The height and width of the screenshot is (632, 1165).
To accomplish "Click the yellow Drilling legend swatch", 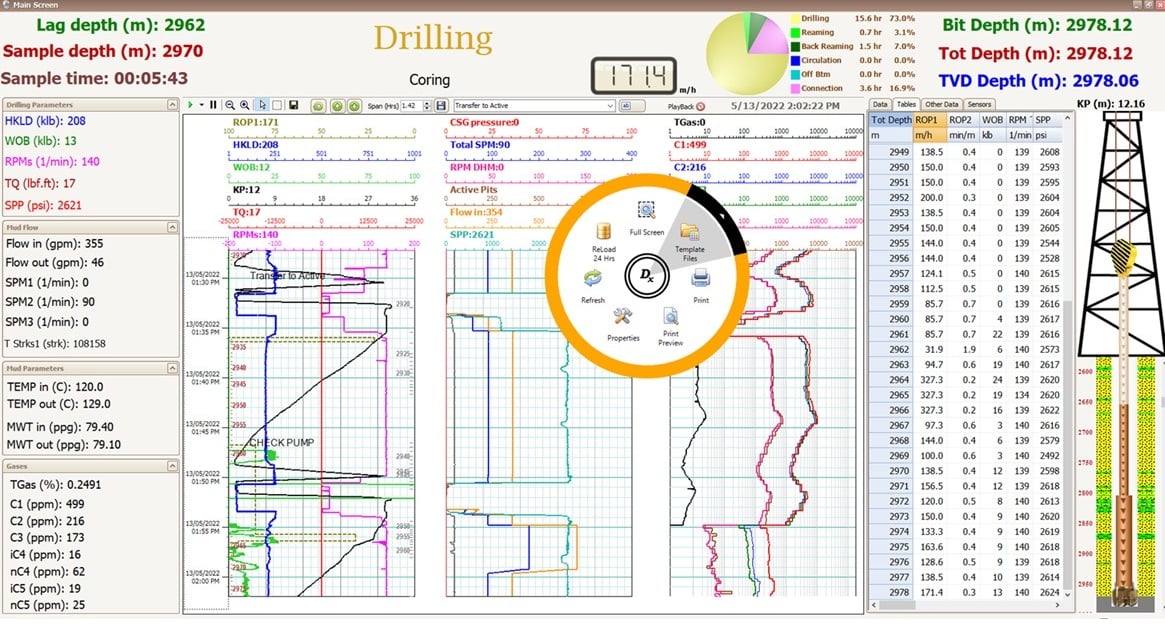I will pos(795,19).
